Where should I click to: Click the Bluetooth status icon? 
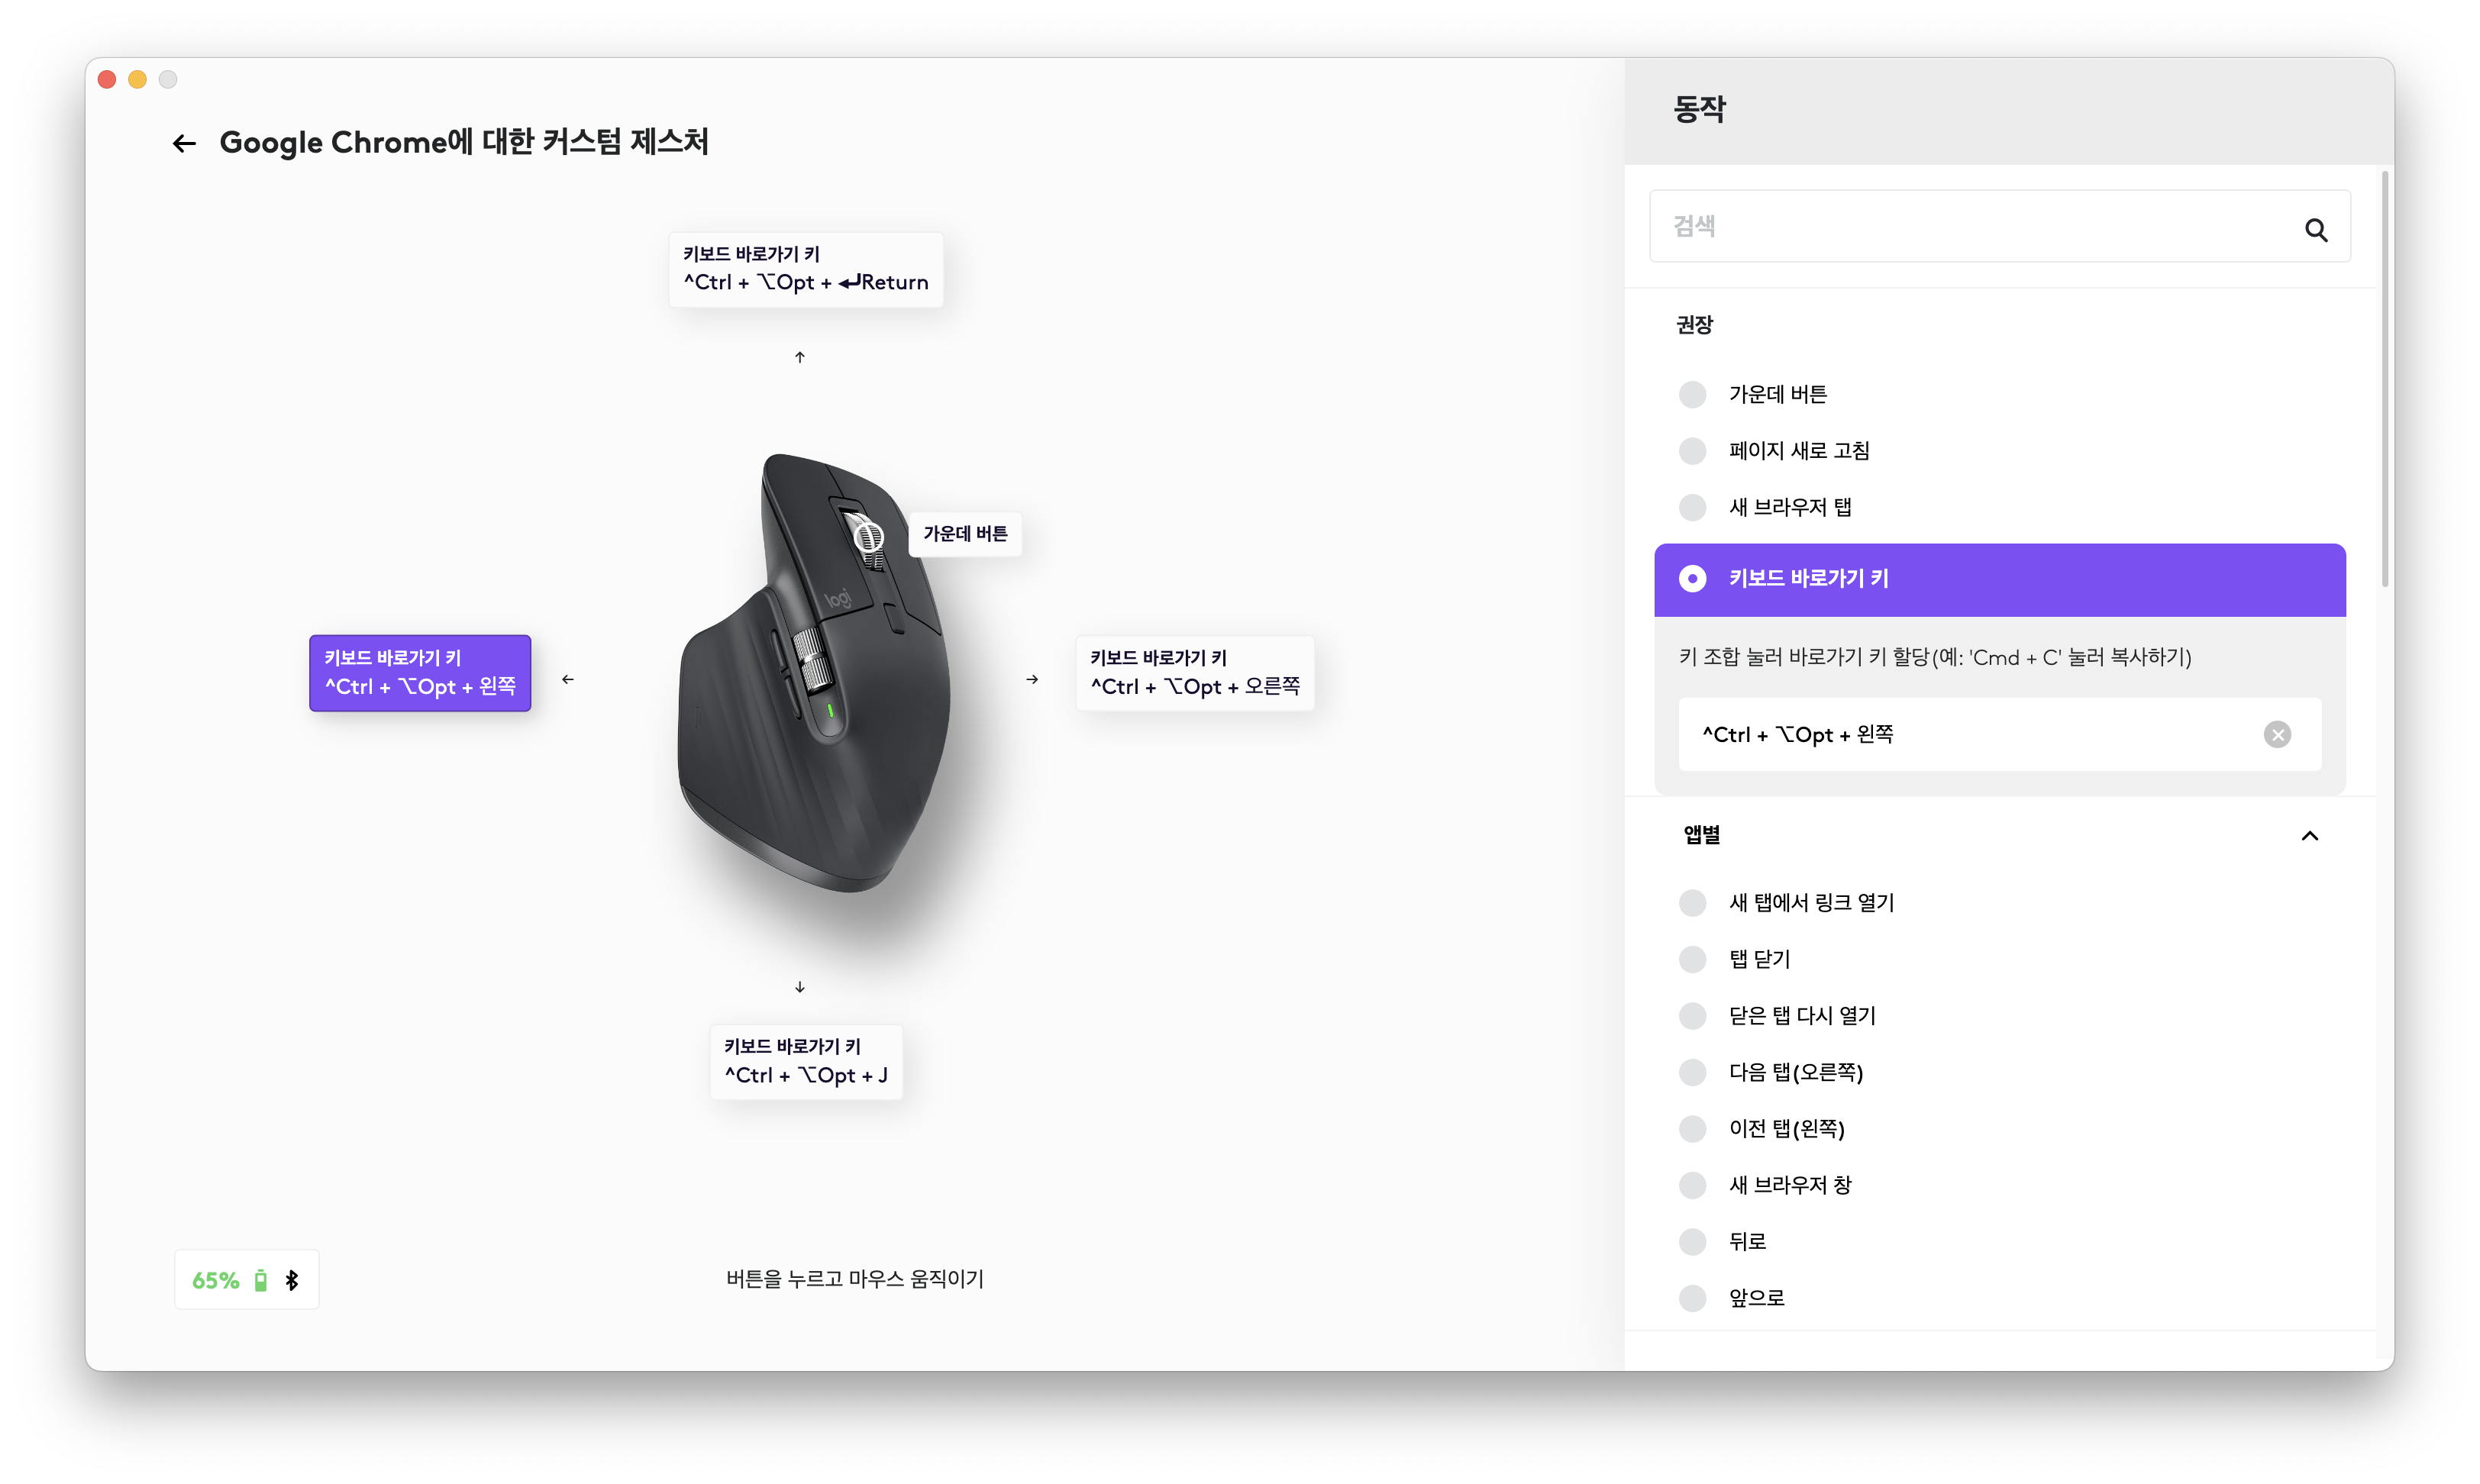[x=292, y=1280]
